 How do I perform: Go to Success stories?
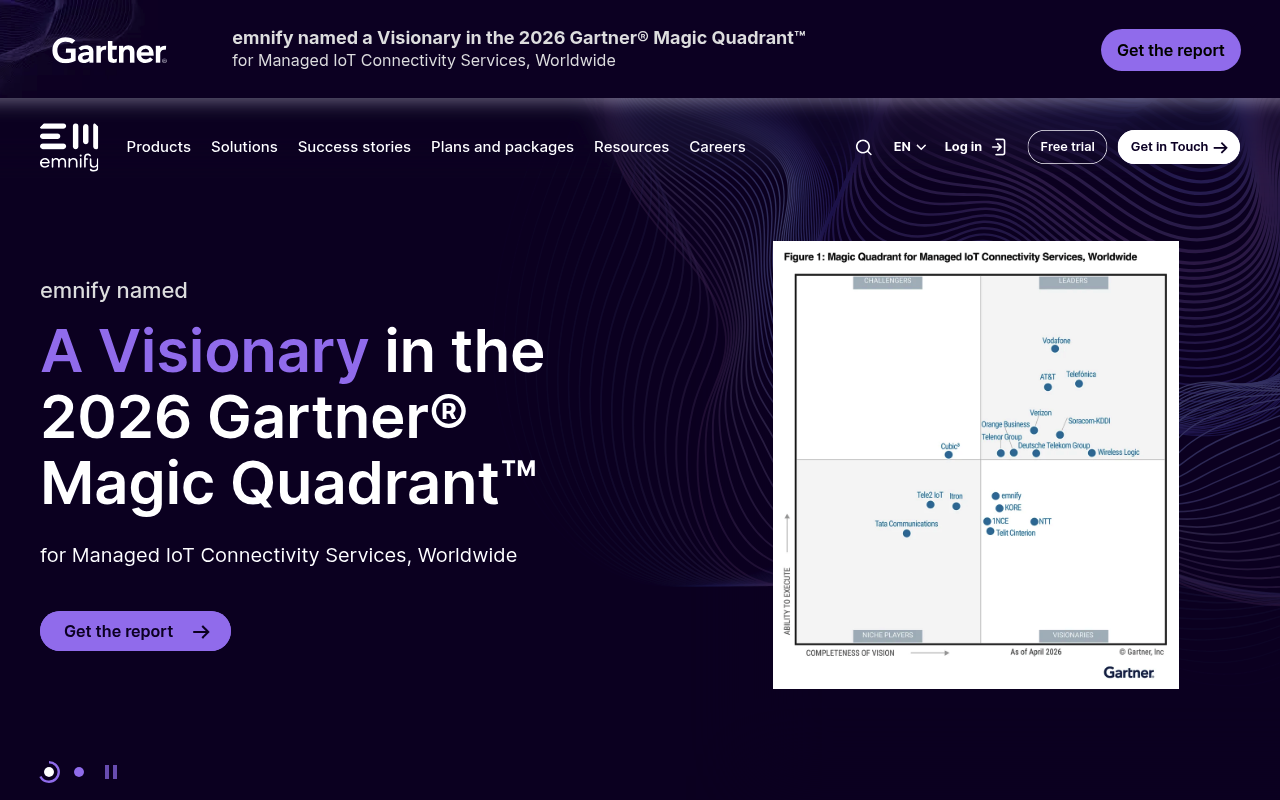(x=354, y=147)
